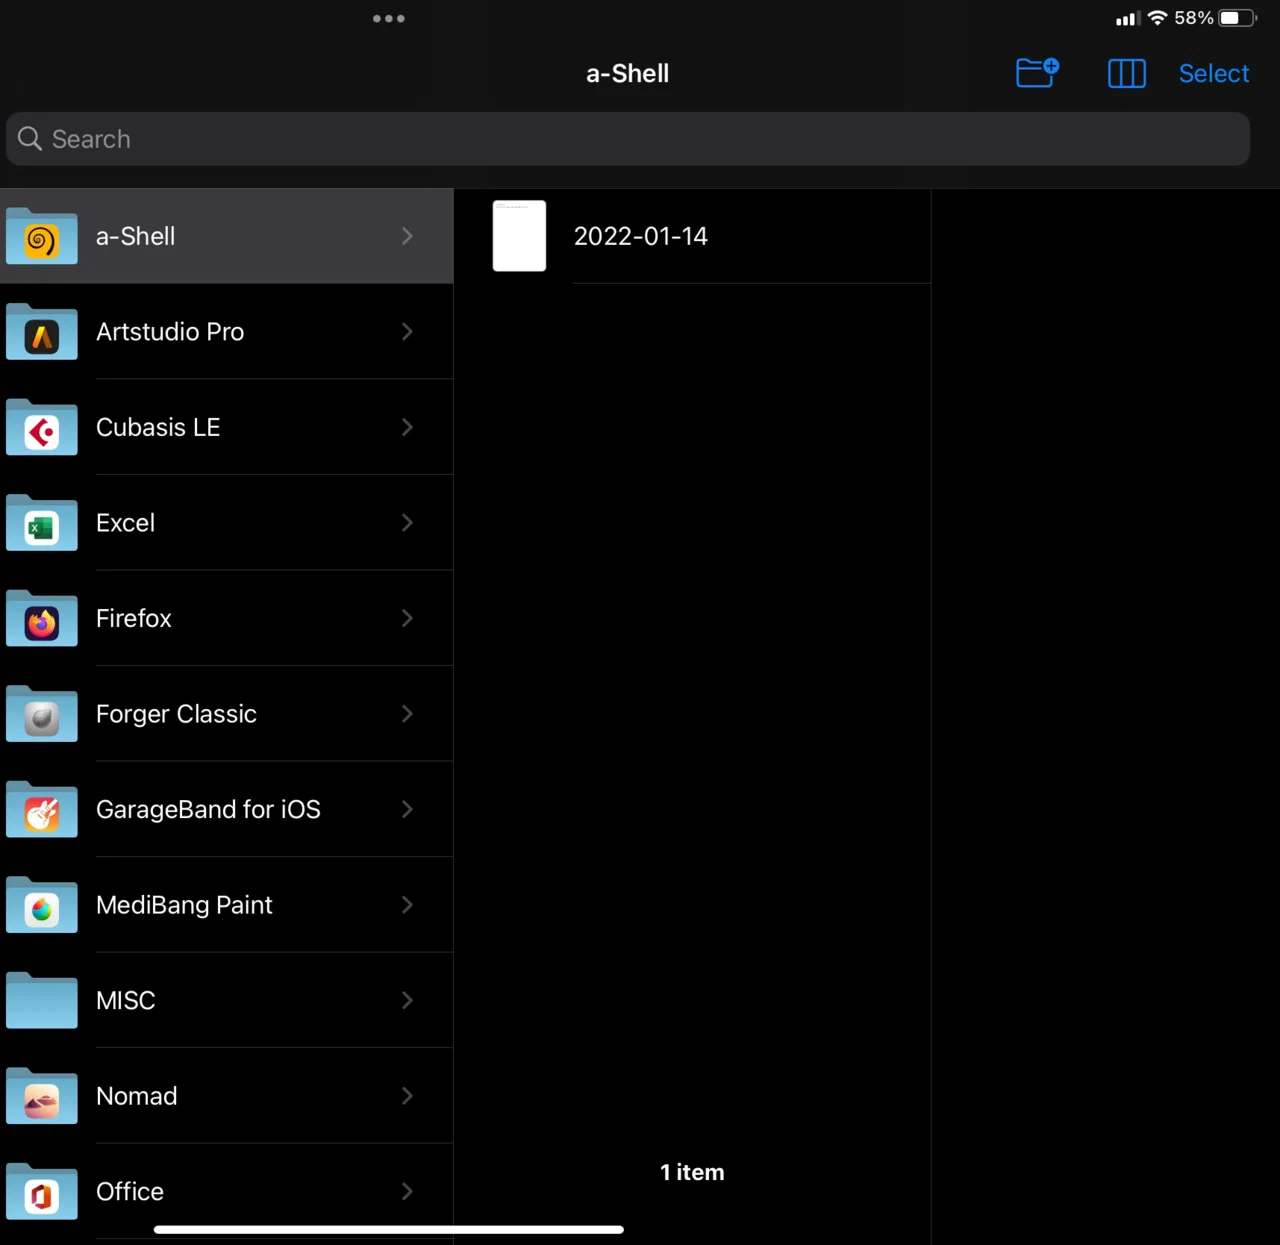
Task: Open the Artstudio Pro folder icon
Action: pyautogui.click(x=42, y=332)
